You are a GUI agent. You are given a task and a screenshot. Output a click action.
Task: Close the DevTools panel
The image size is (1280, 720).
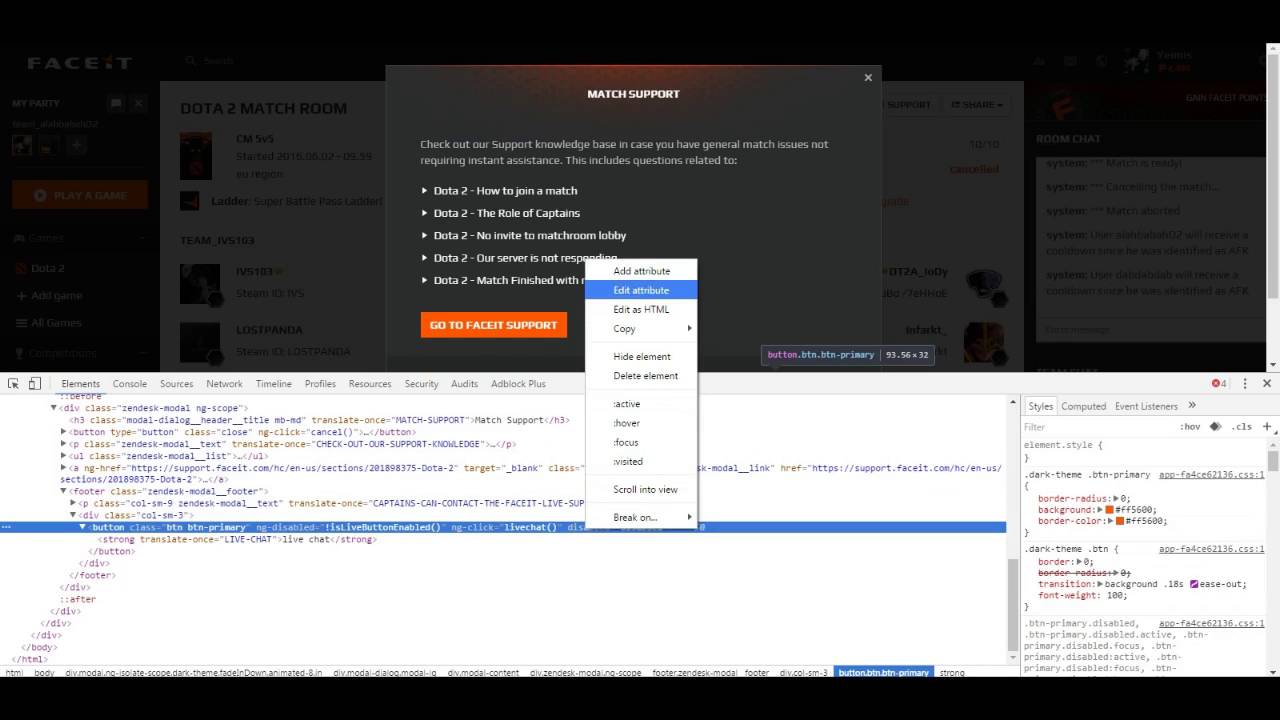point(1266,384)
